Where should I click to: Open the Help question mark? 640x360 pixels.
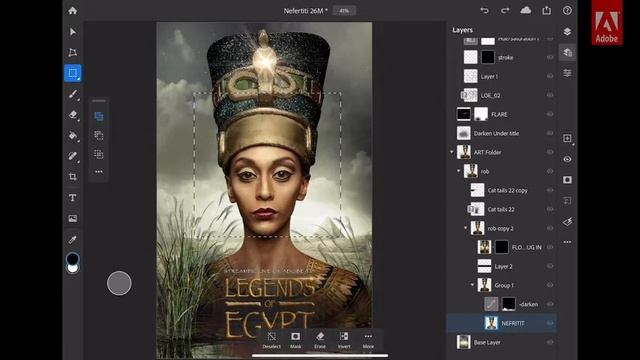(x=567, y=11)
